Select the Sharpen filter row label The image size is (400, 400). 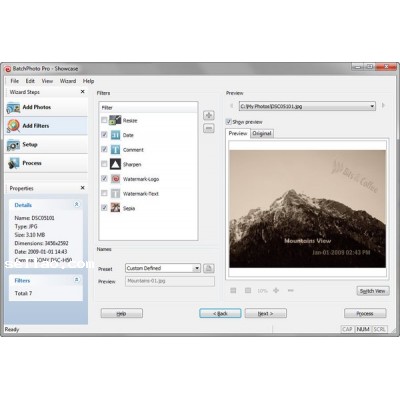pyautogui.click(x=132, y=164)
